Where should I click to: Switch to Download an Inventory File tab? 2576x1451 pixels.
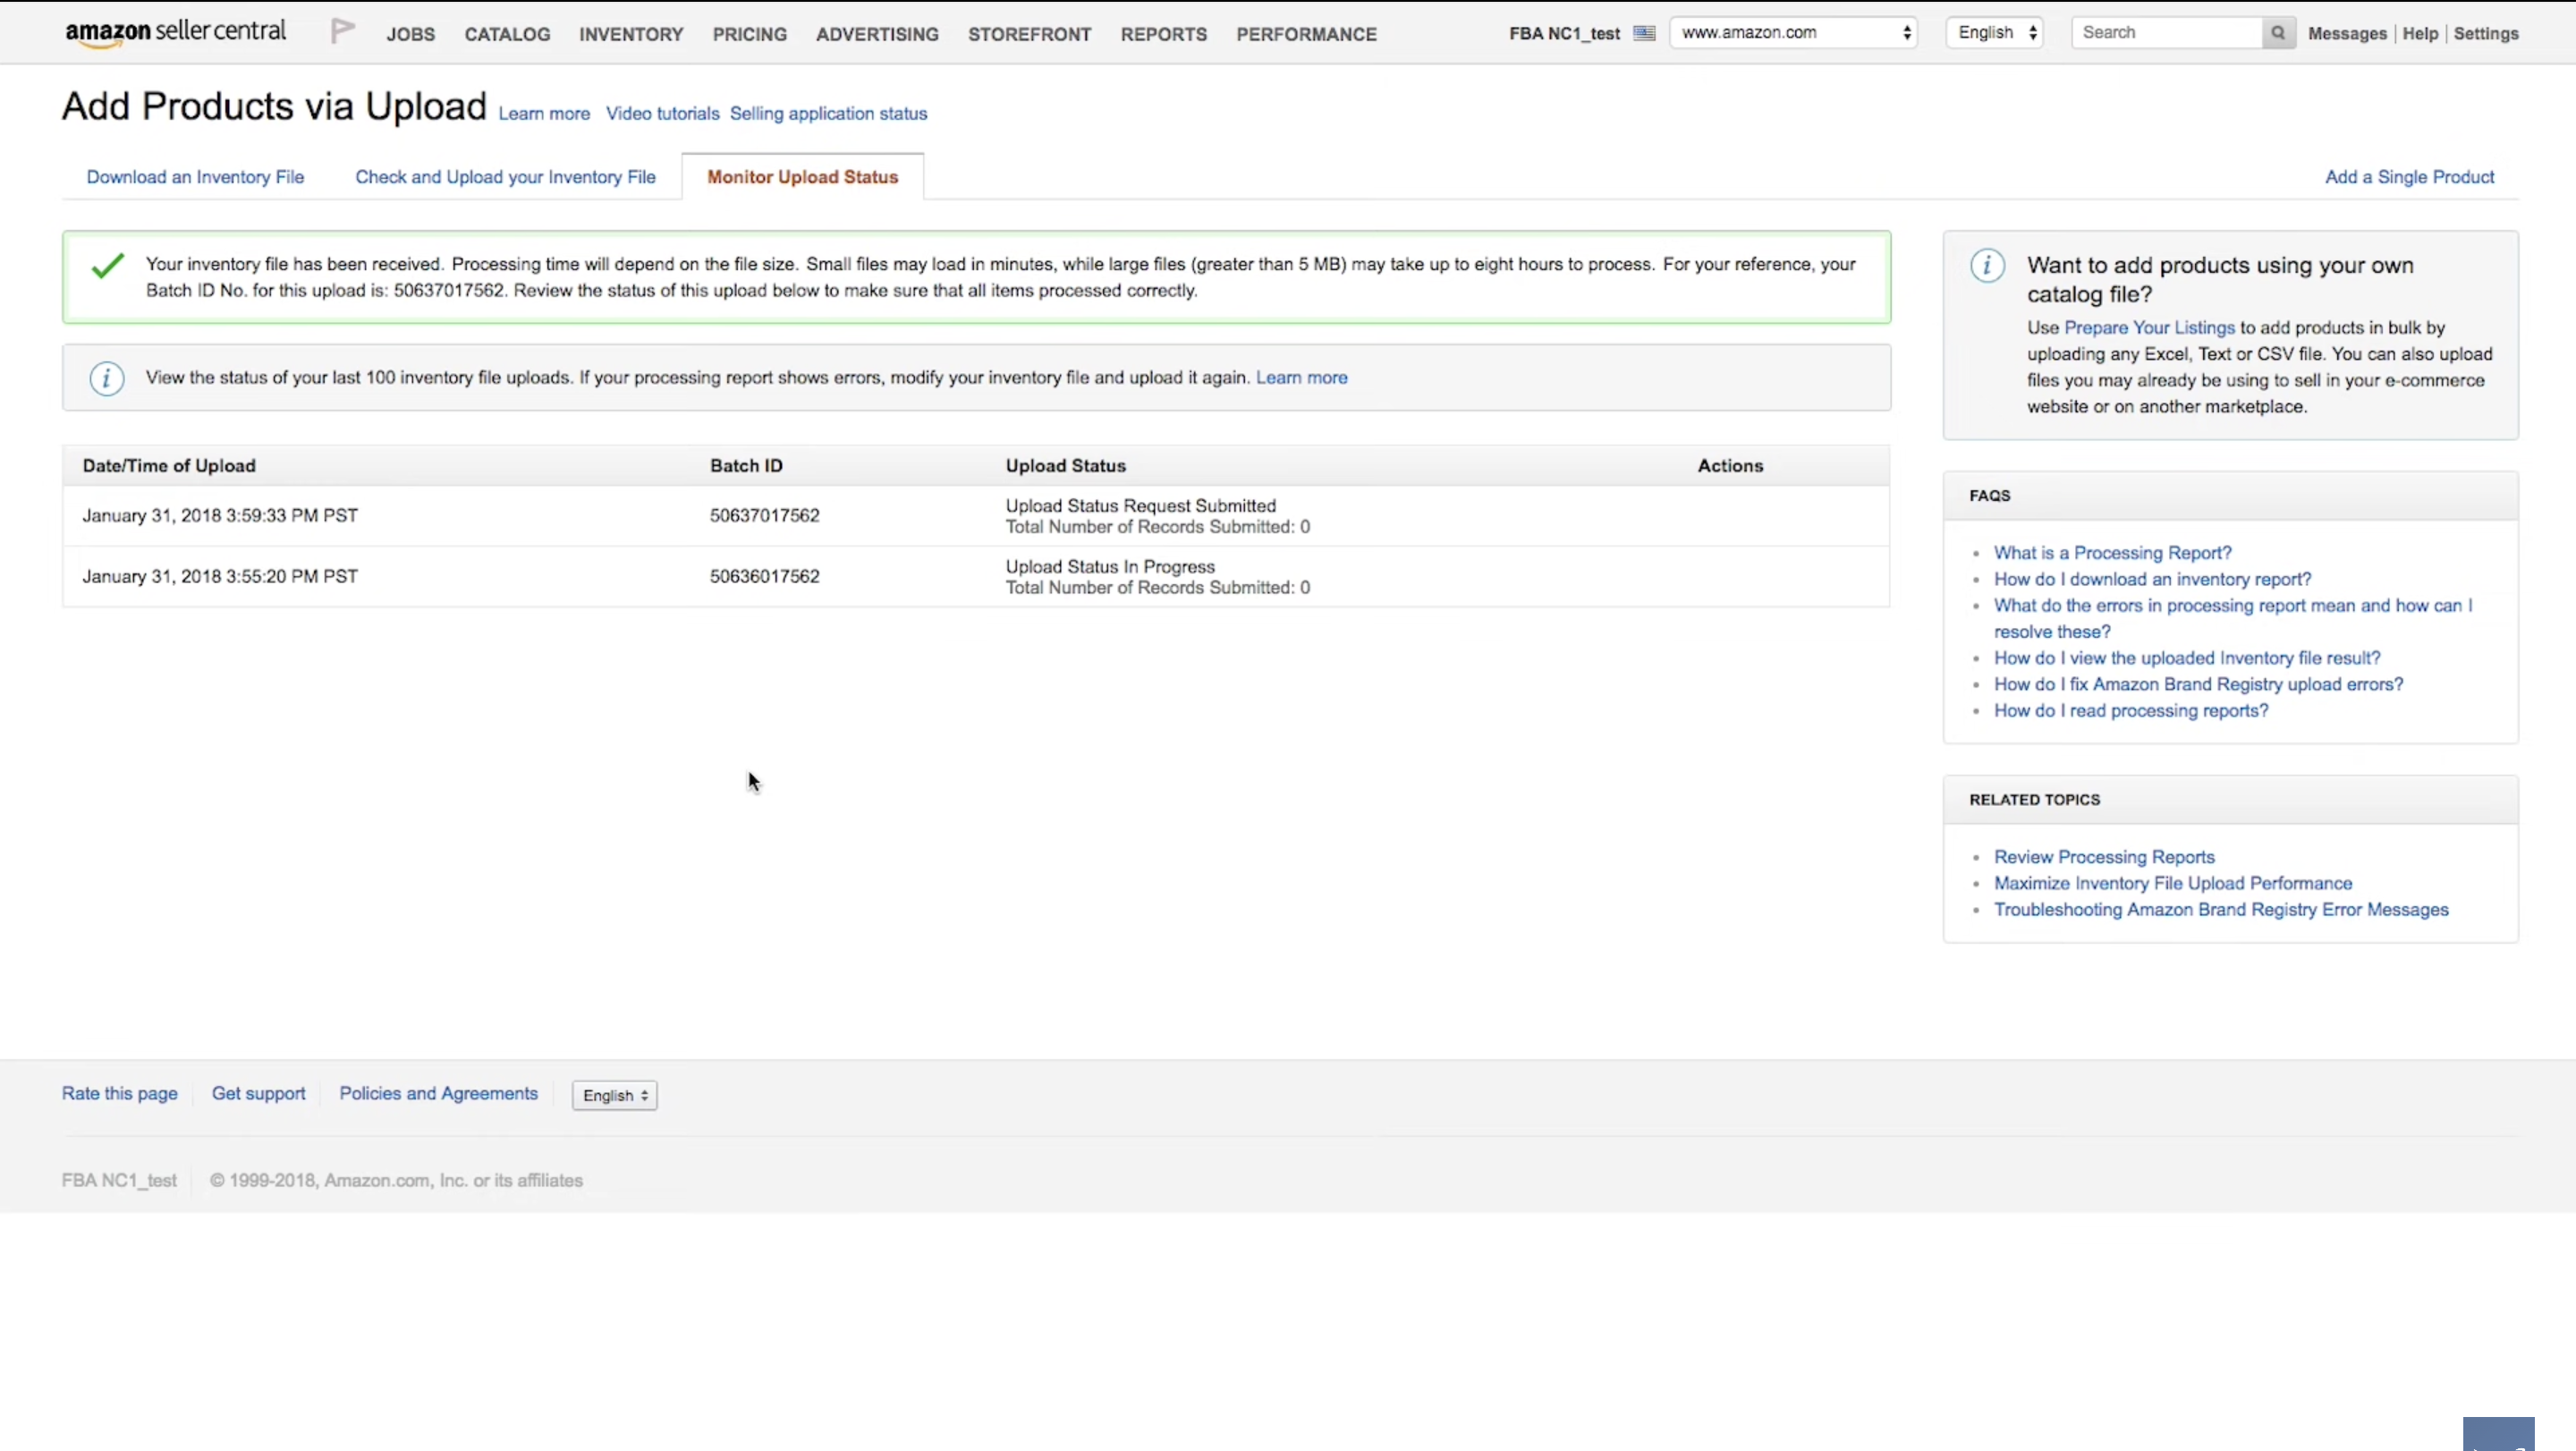(195, 177)
